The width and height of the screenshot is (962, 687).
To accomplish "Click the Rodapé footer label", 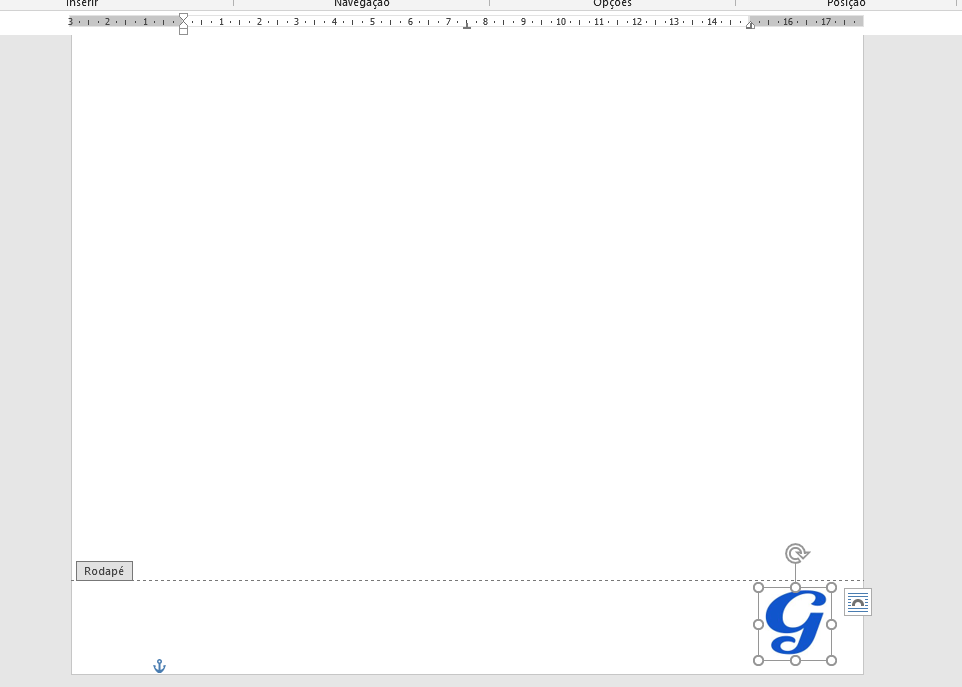I will tap(104, 571).
